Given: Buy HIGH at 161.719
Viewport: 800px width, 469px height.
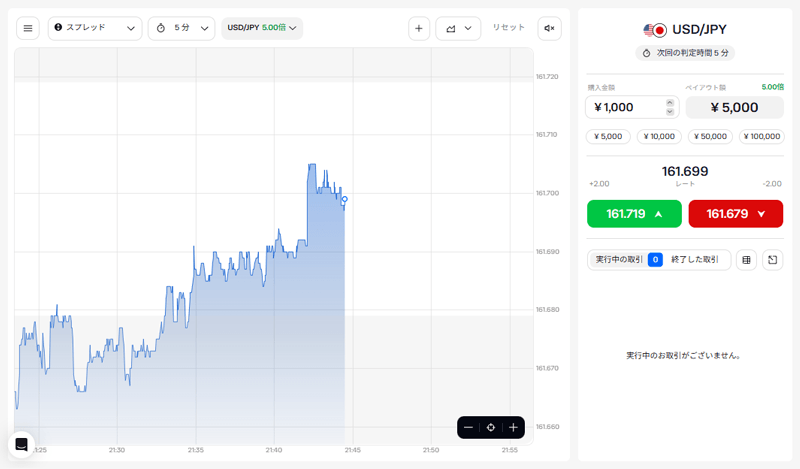Looking at the screenshot, I should (x=634, y=214).
